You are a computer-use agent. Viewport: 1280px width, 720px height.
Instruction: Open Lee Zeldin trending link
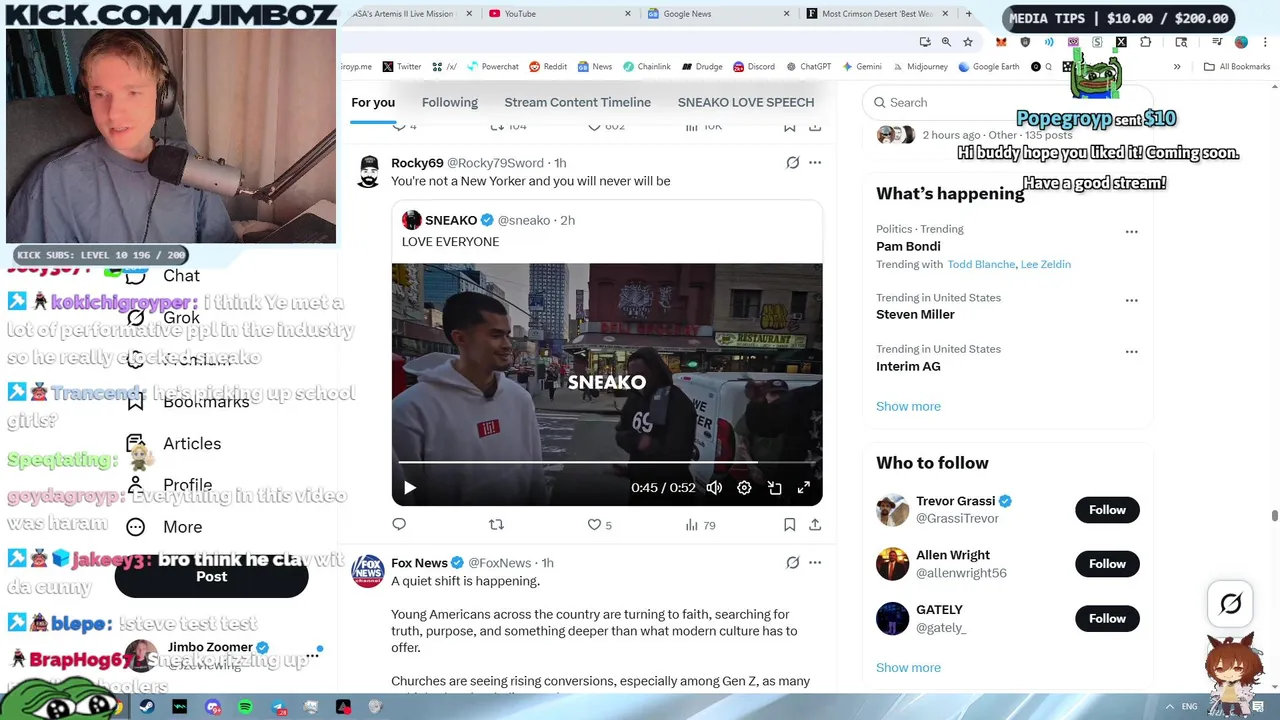click(x=1046, y=264)
